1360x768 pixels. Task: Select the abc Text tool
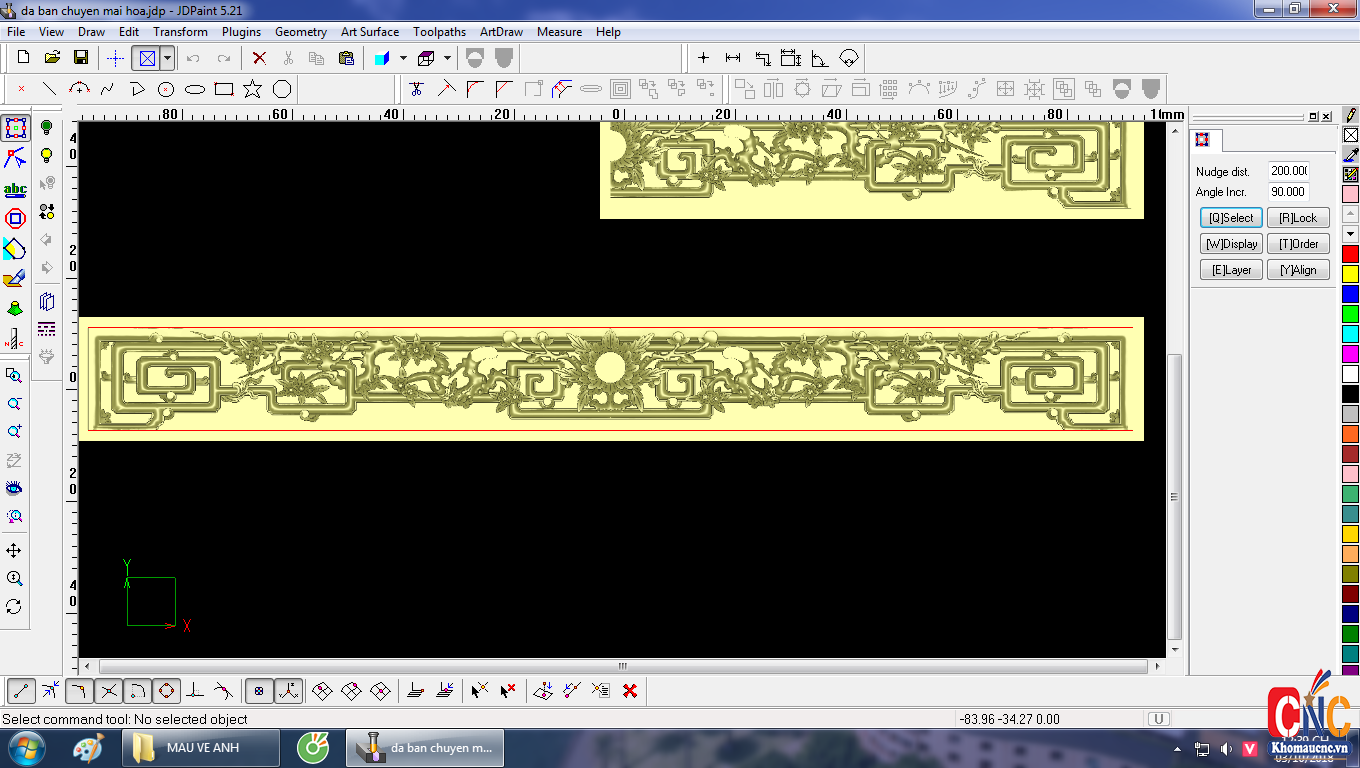15,189
